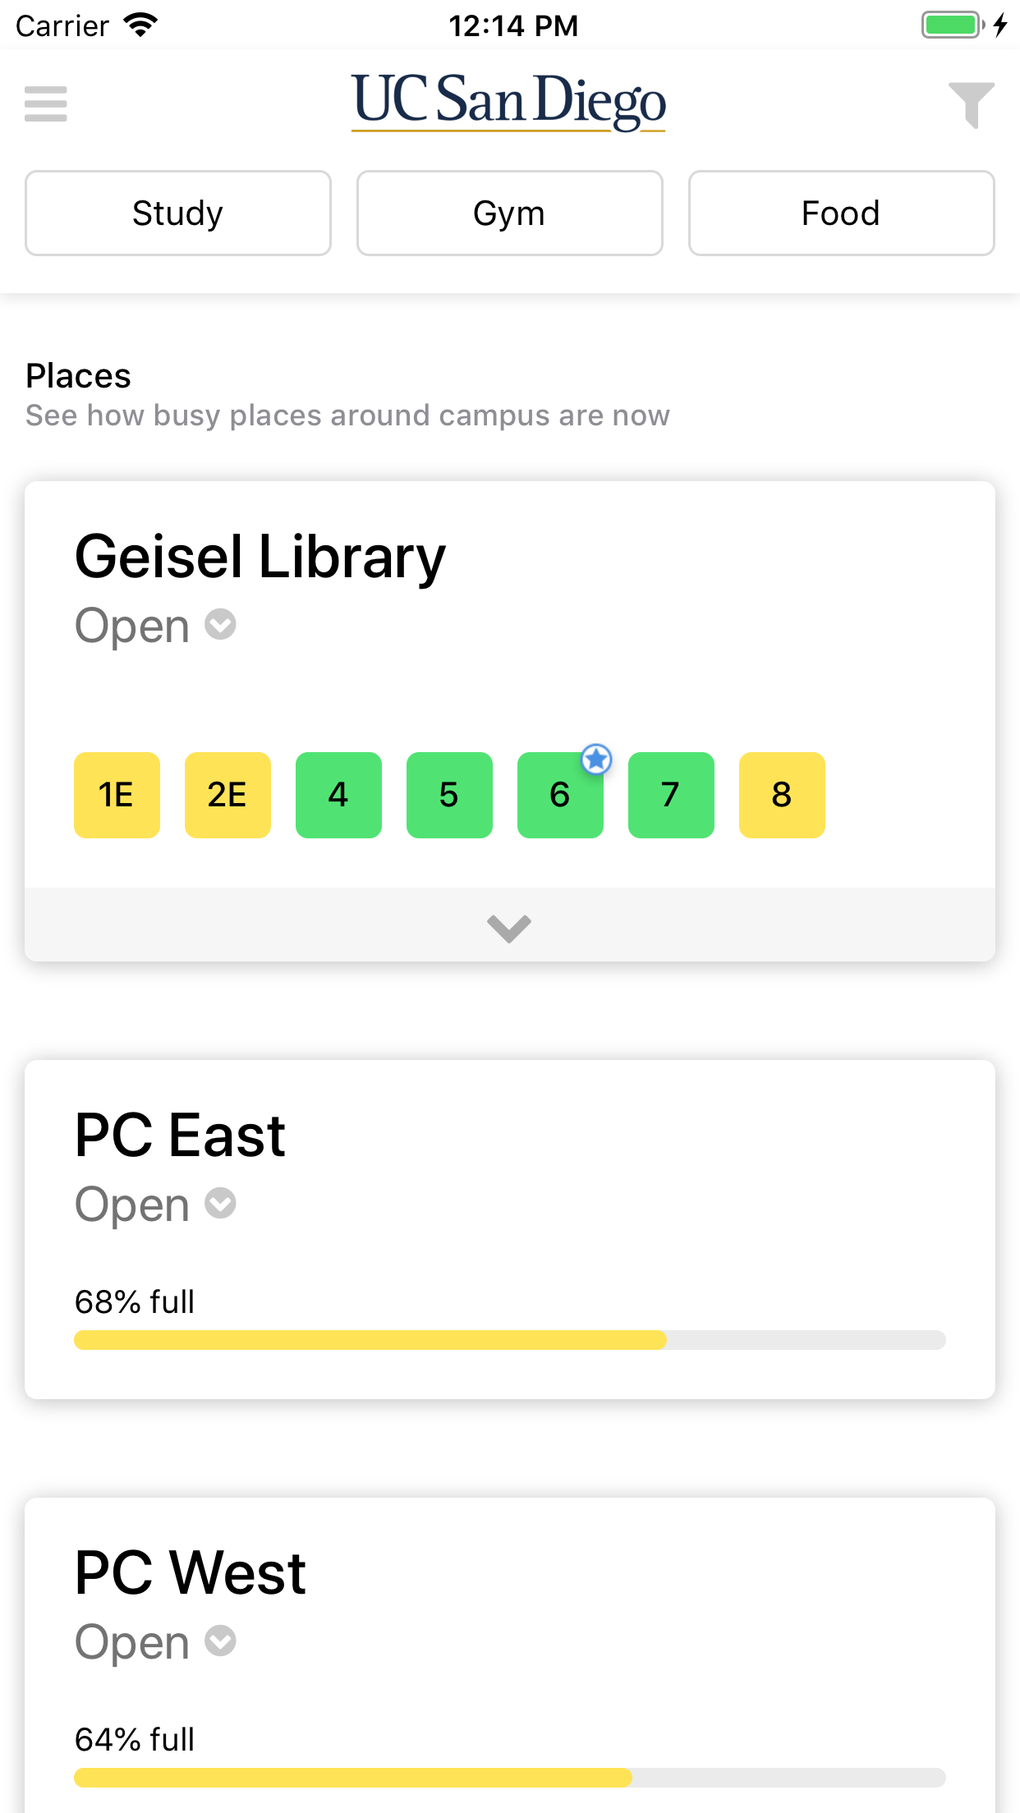Choose Geisel floor 5 green tile

450,795
